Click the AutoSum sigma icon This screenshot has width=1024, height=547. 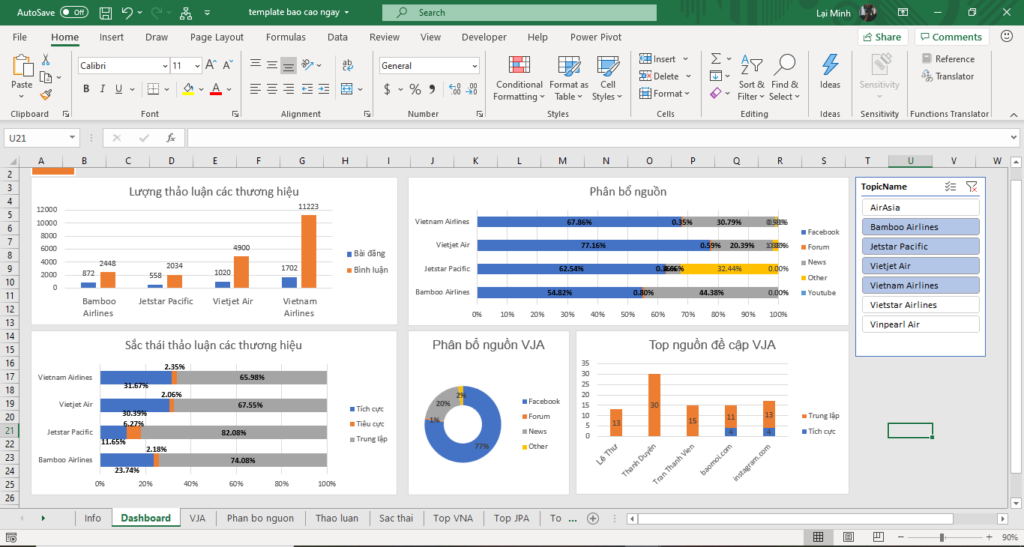click(x=716, y=59)
